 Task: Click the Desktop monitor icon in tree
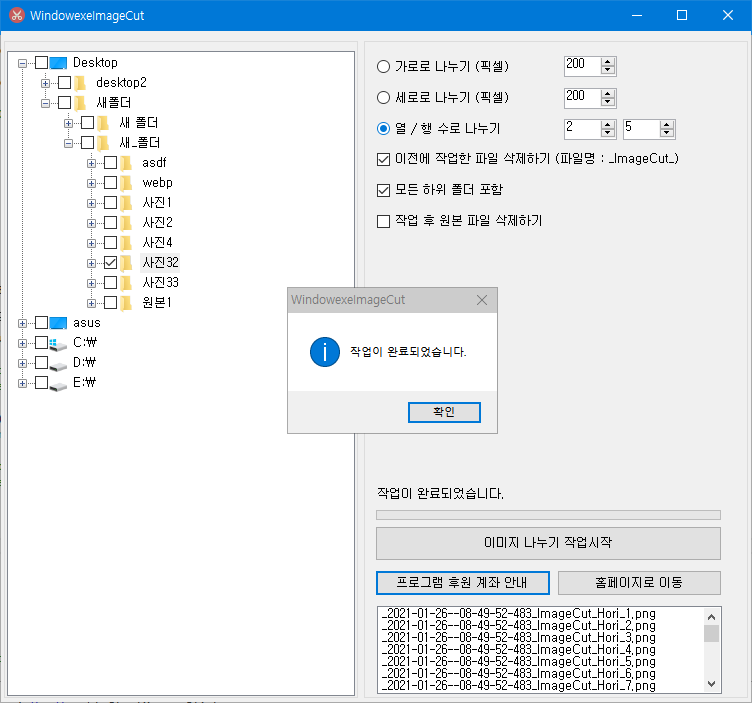[58, 63]
